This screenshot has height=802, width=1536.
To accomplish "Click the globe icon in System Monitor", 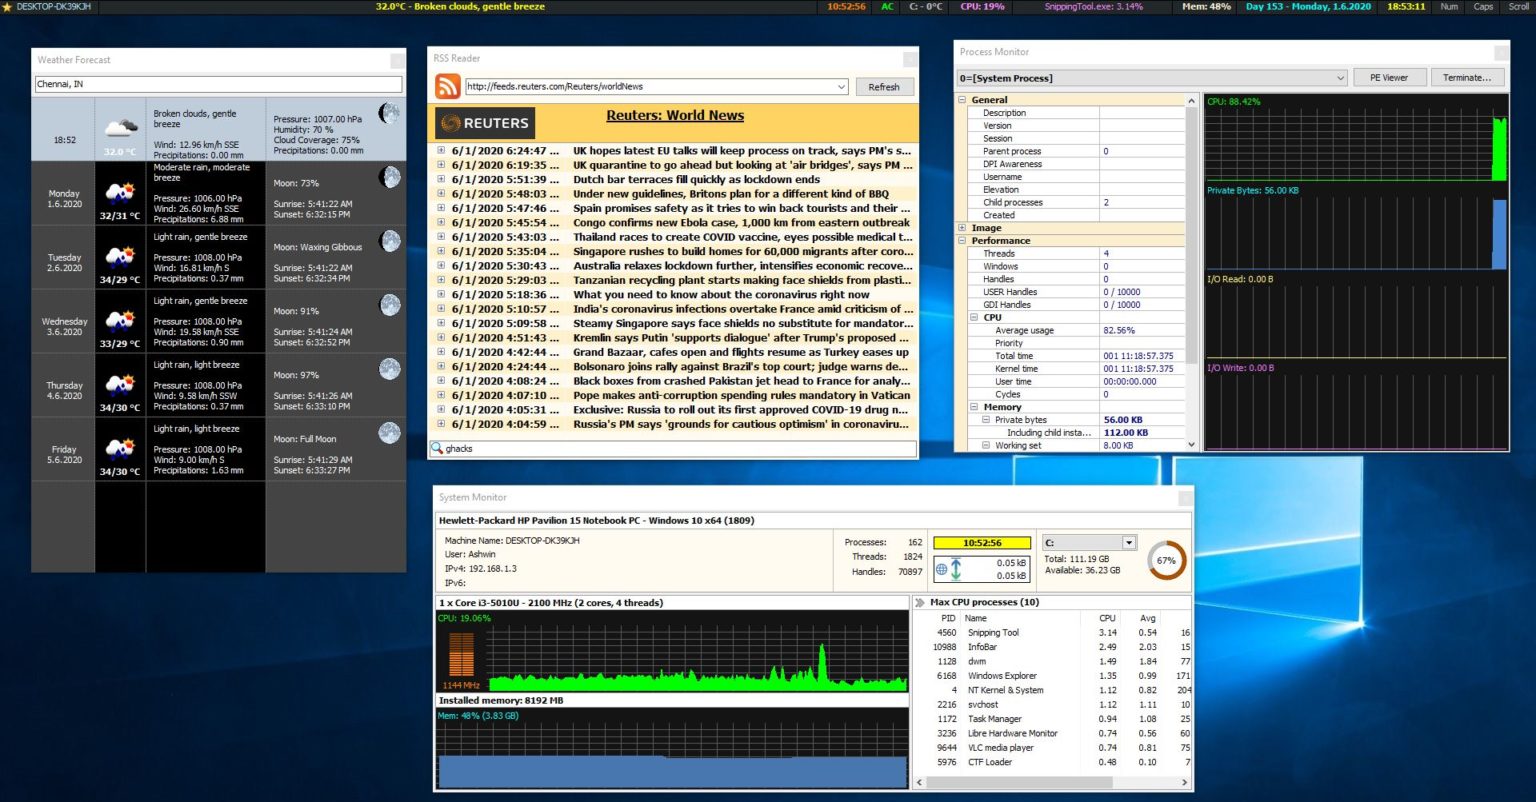I will click(x=942, y=568).
